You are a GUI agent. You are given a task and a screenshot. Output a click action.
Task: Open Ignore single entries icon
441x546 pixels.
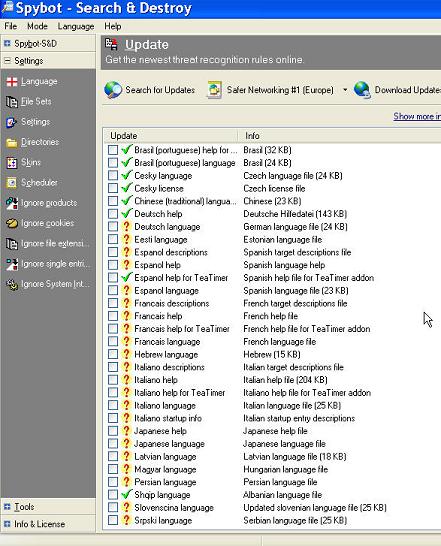pyautogui.click(x=12, y=264)
